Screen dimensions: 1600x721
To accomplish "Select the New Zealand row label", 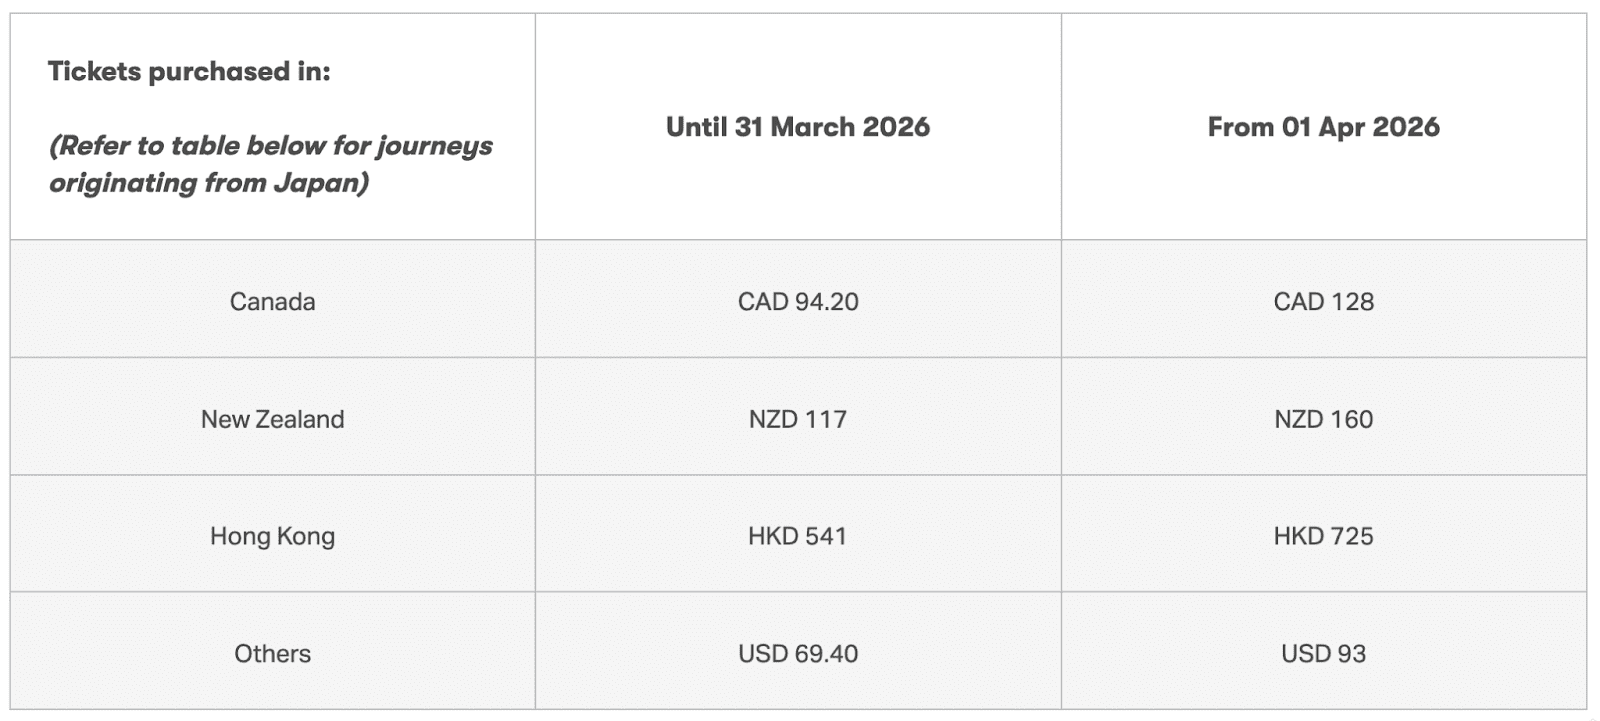I will click(272, 419).
